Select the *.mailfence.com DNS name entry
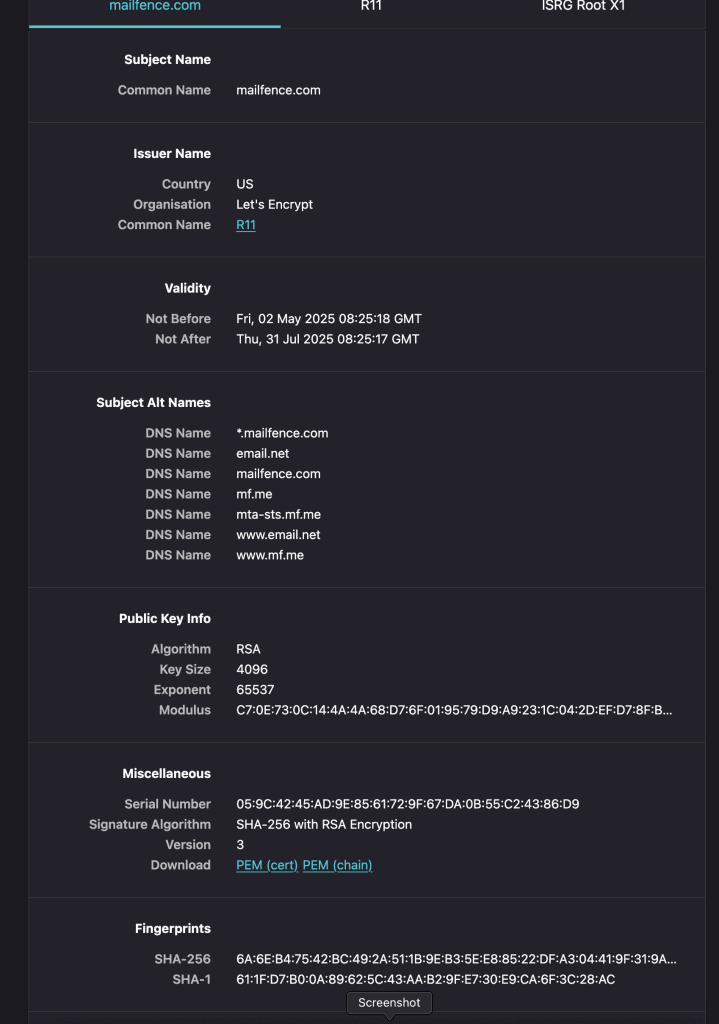 pyautogui.click(x=282, y=433)
